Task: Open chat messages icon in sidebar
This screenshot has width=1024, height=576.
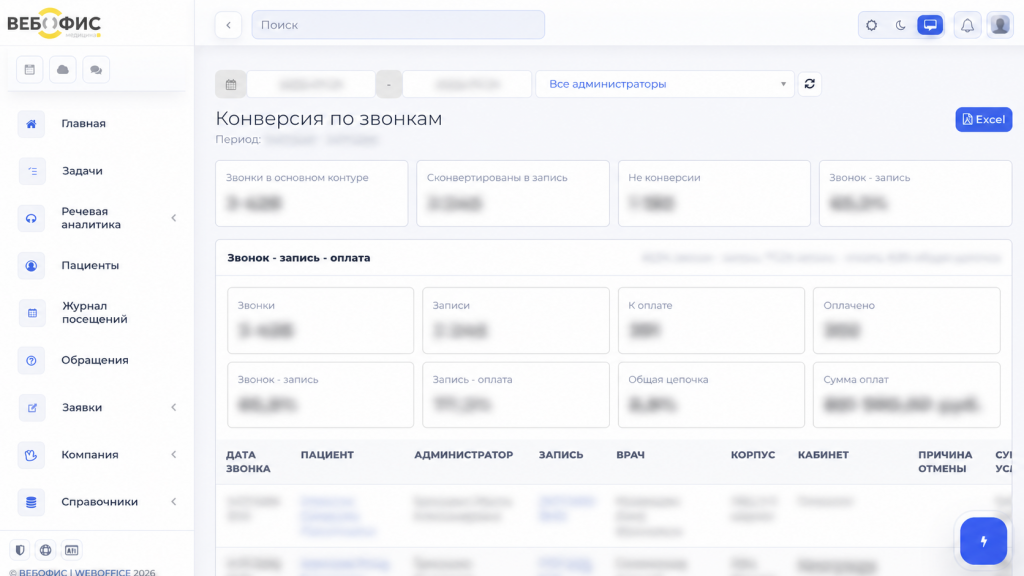Action: [x=96, y=69]
